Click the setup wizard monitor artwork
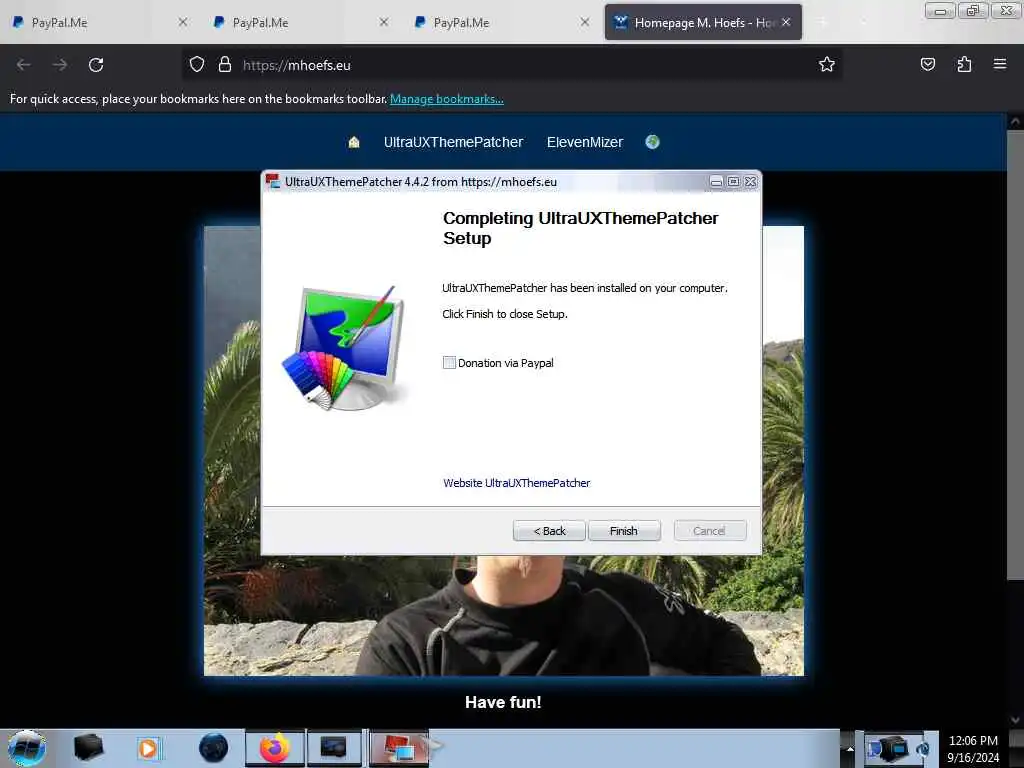Viewport: 1024px width, 768px height. [x=345, y=348]
